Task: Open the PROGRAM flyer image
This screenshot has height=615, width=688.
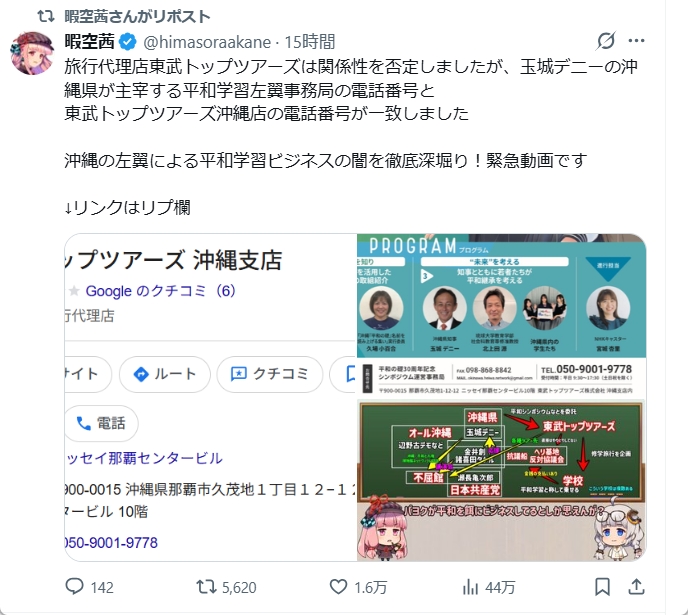Action: (502, 315)
